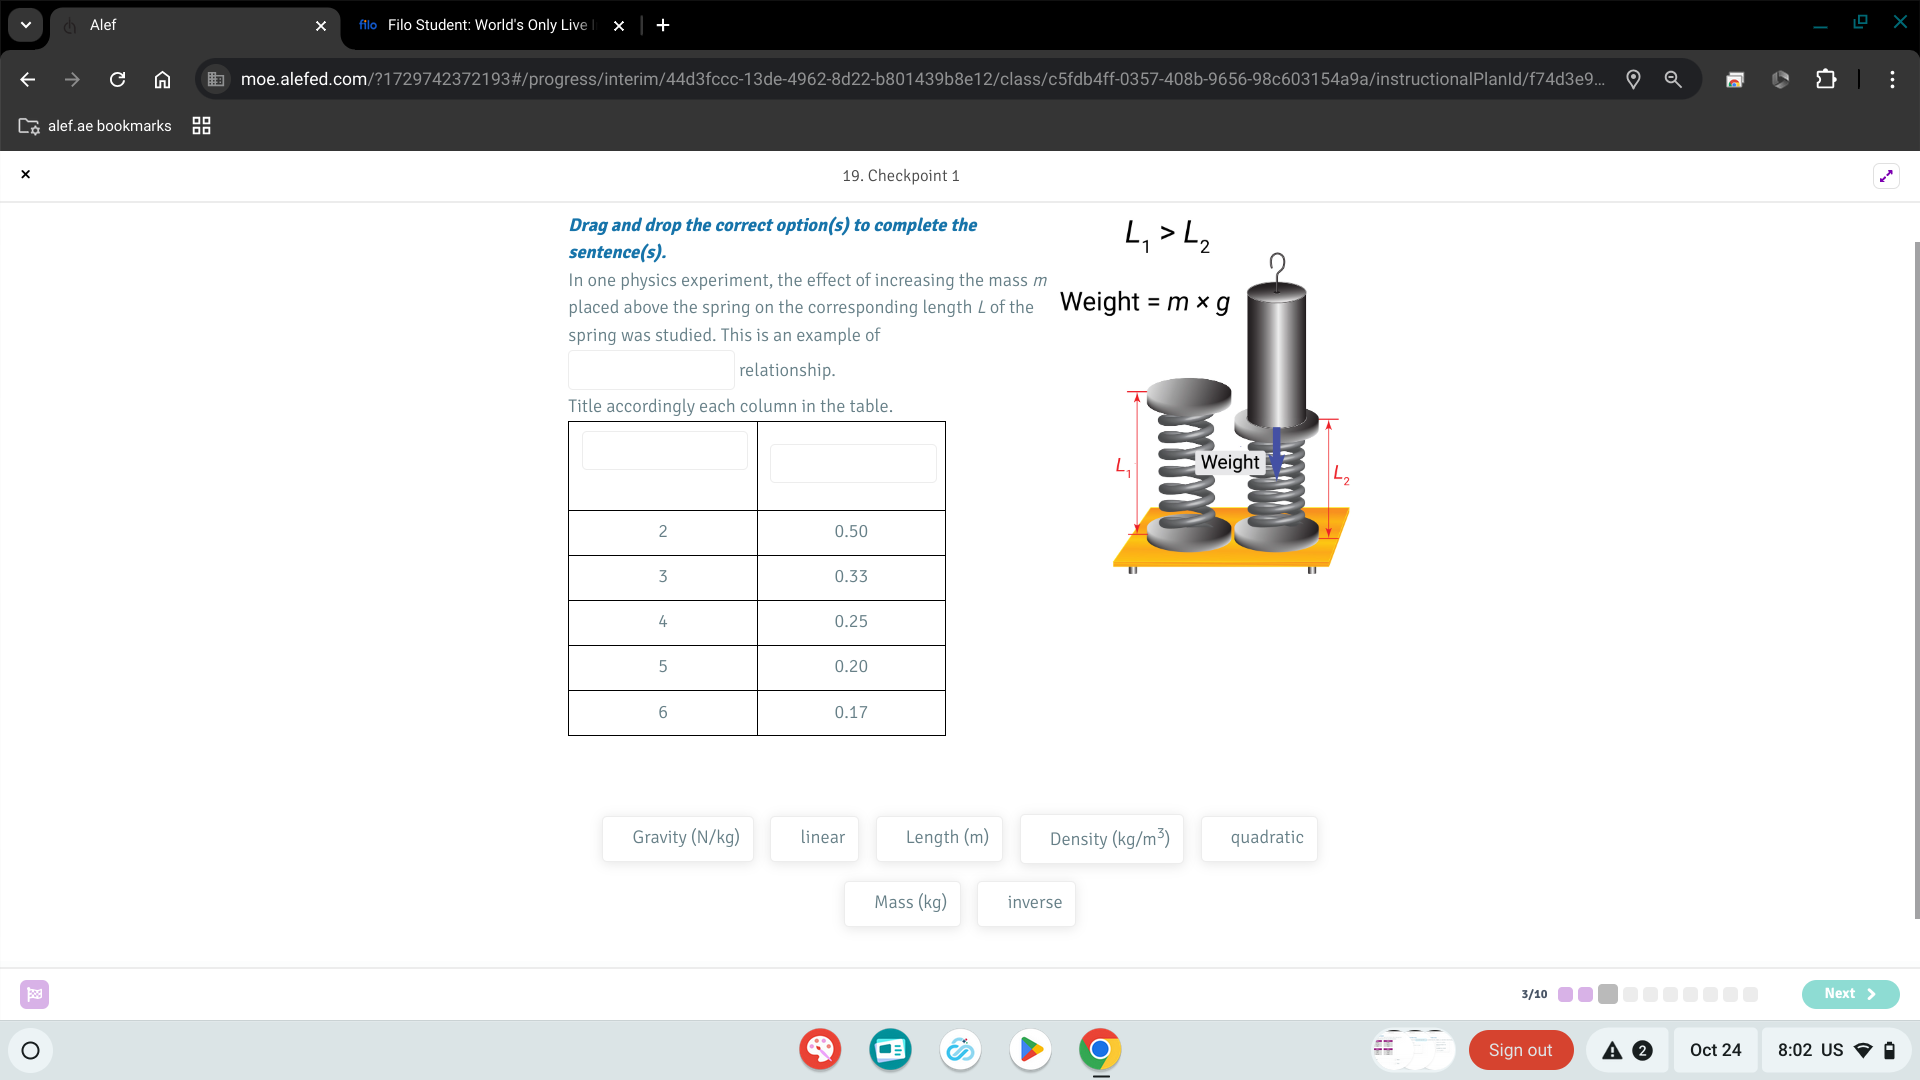Open Chrome three-dot menu
The image size is (1920, 1080).
[1892, 79]
